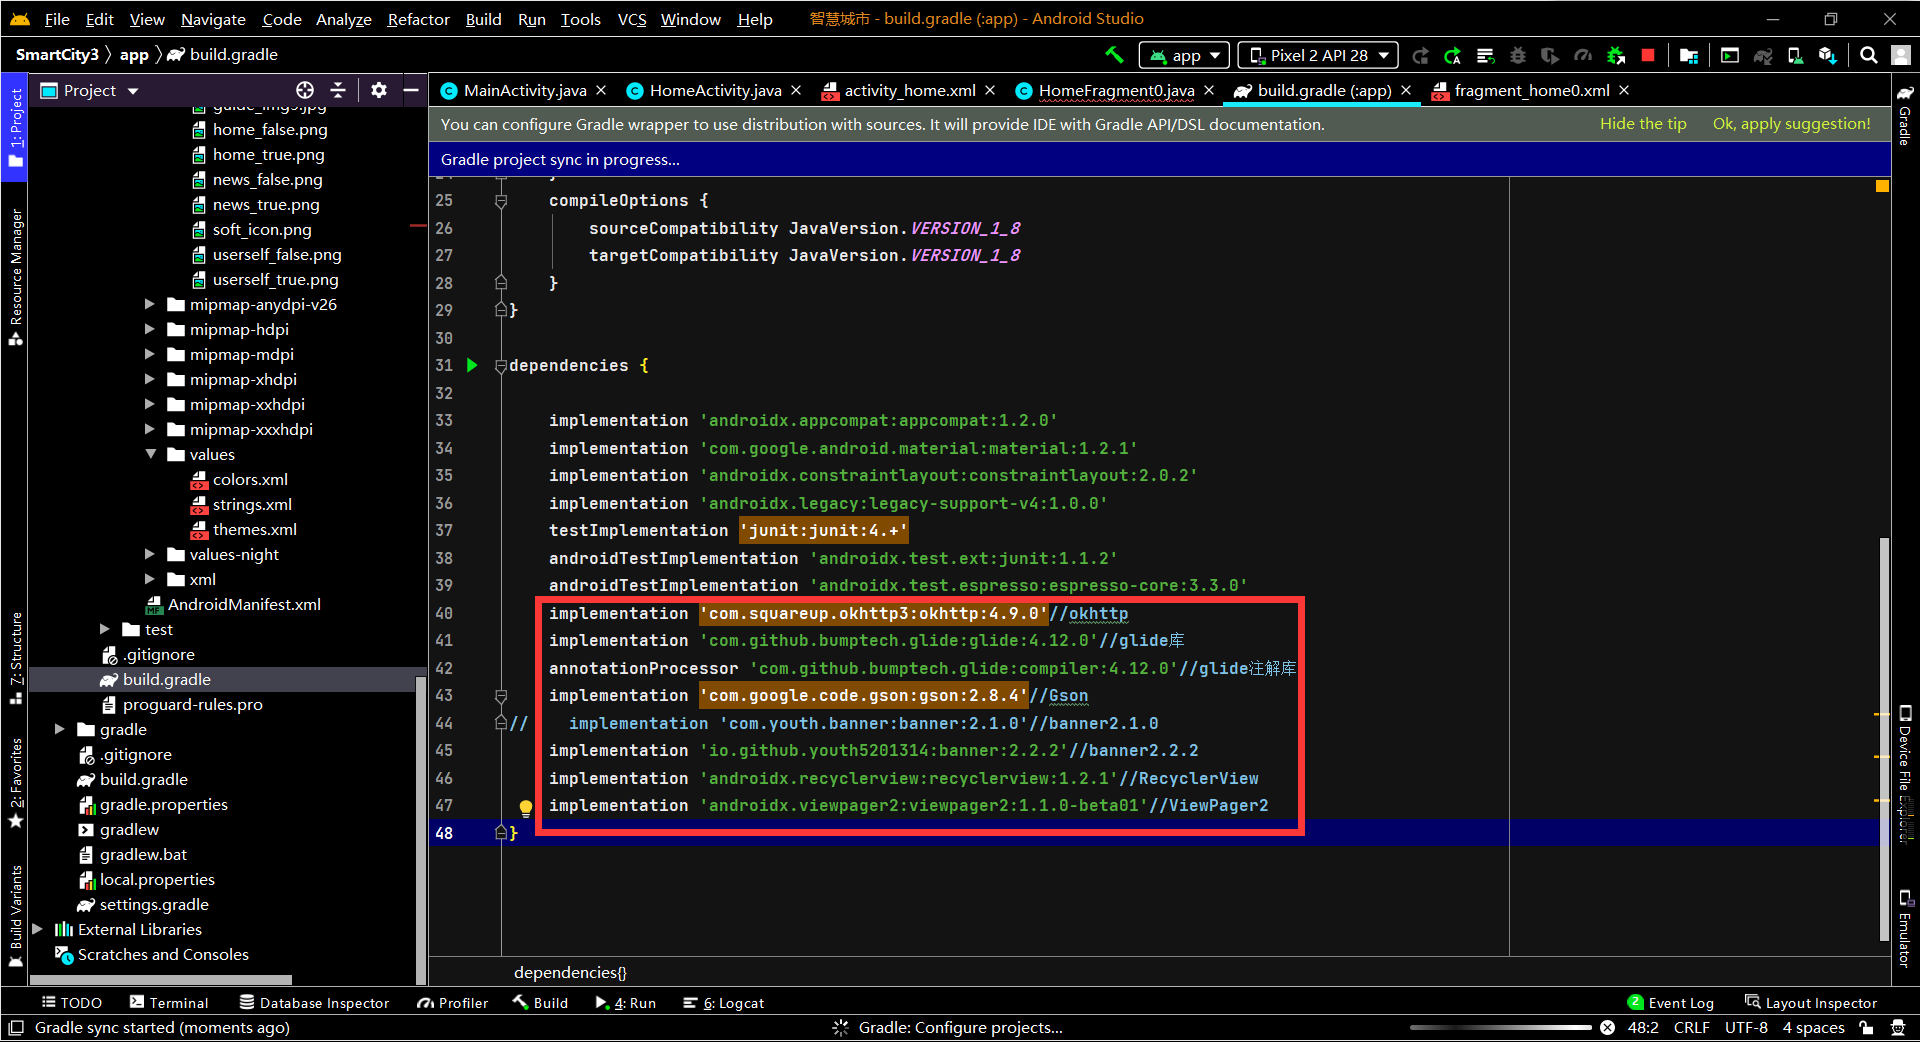Click the Apply Code Changes icon

click(1485, 55)
